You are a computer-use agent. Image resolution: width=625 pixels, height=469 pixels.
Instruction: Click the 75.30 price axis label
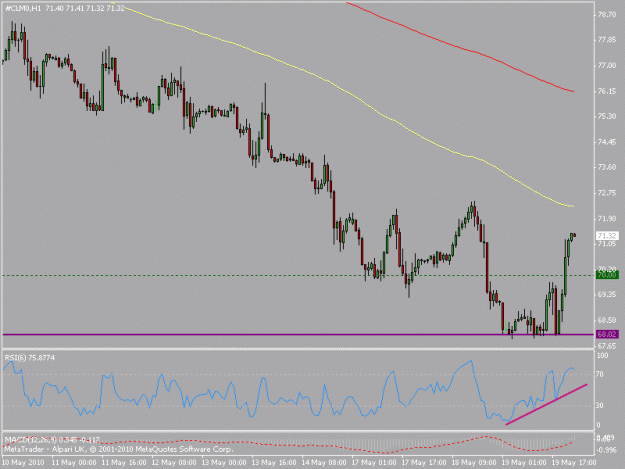607,116
